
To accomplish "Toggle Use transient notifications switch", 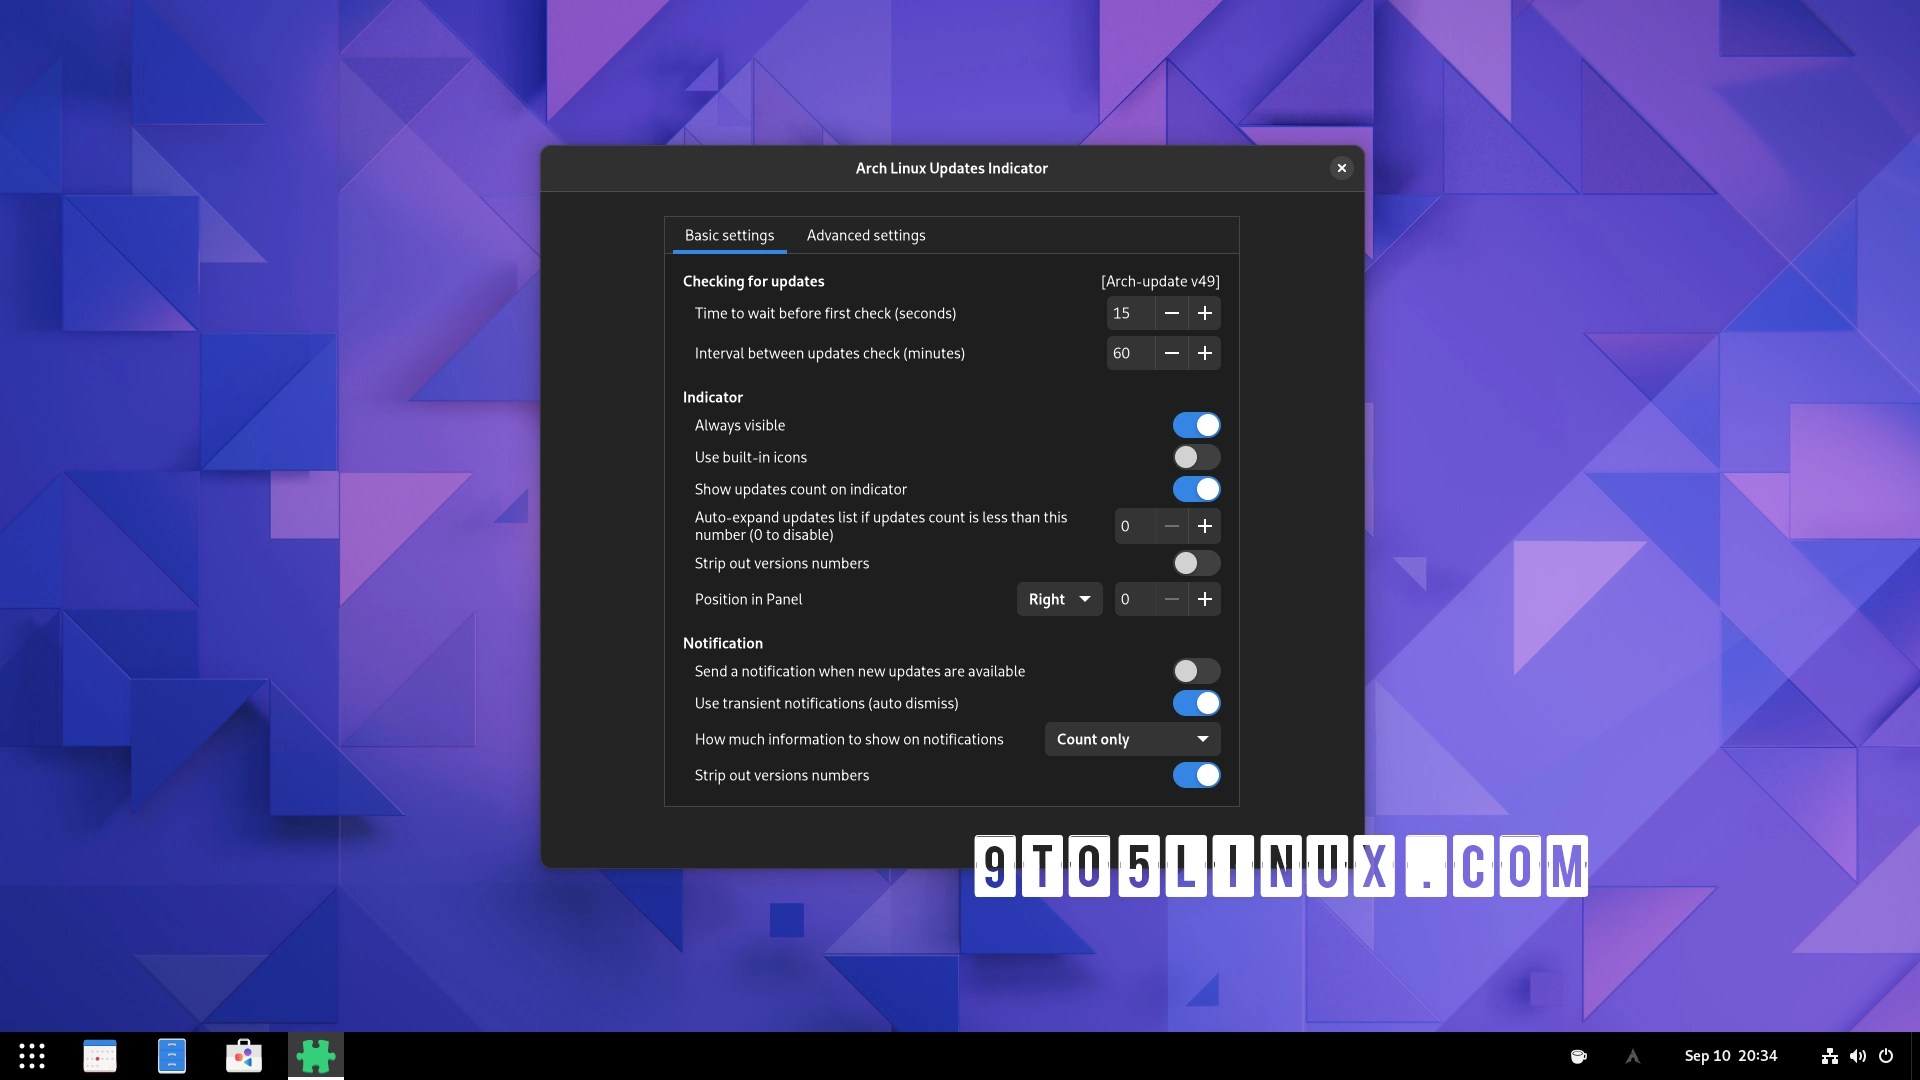I will [x=1197, y=703].
